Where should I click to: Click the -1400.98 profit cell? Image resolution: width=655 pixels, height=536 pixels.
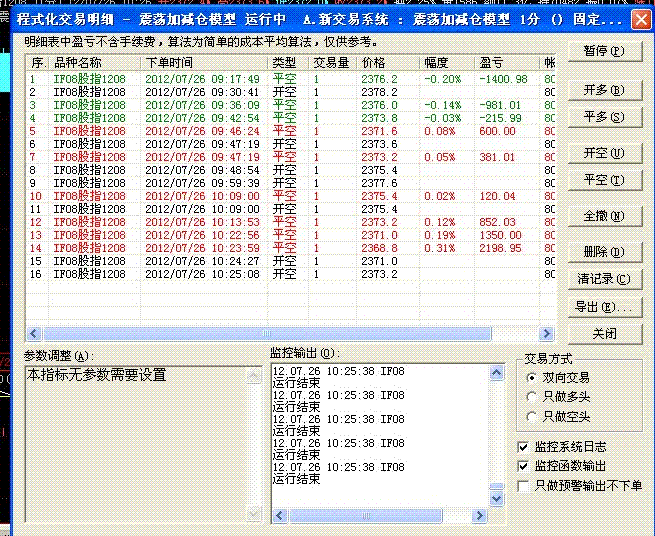click(x=503, y=79)
